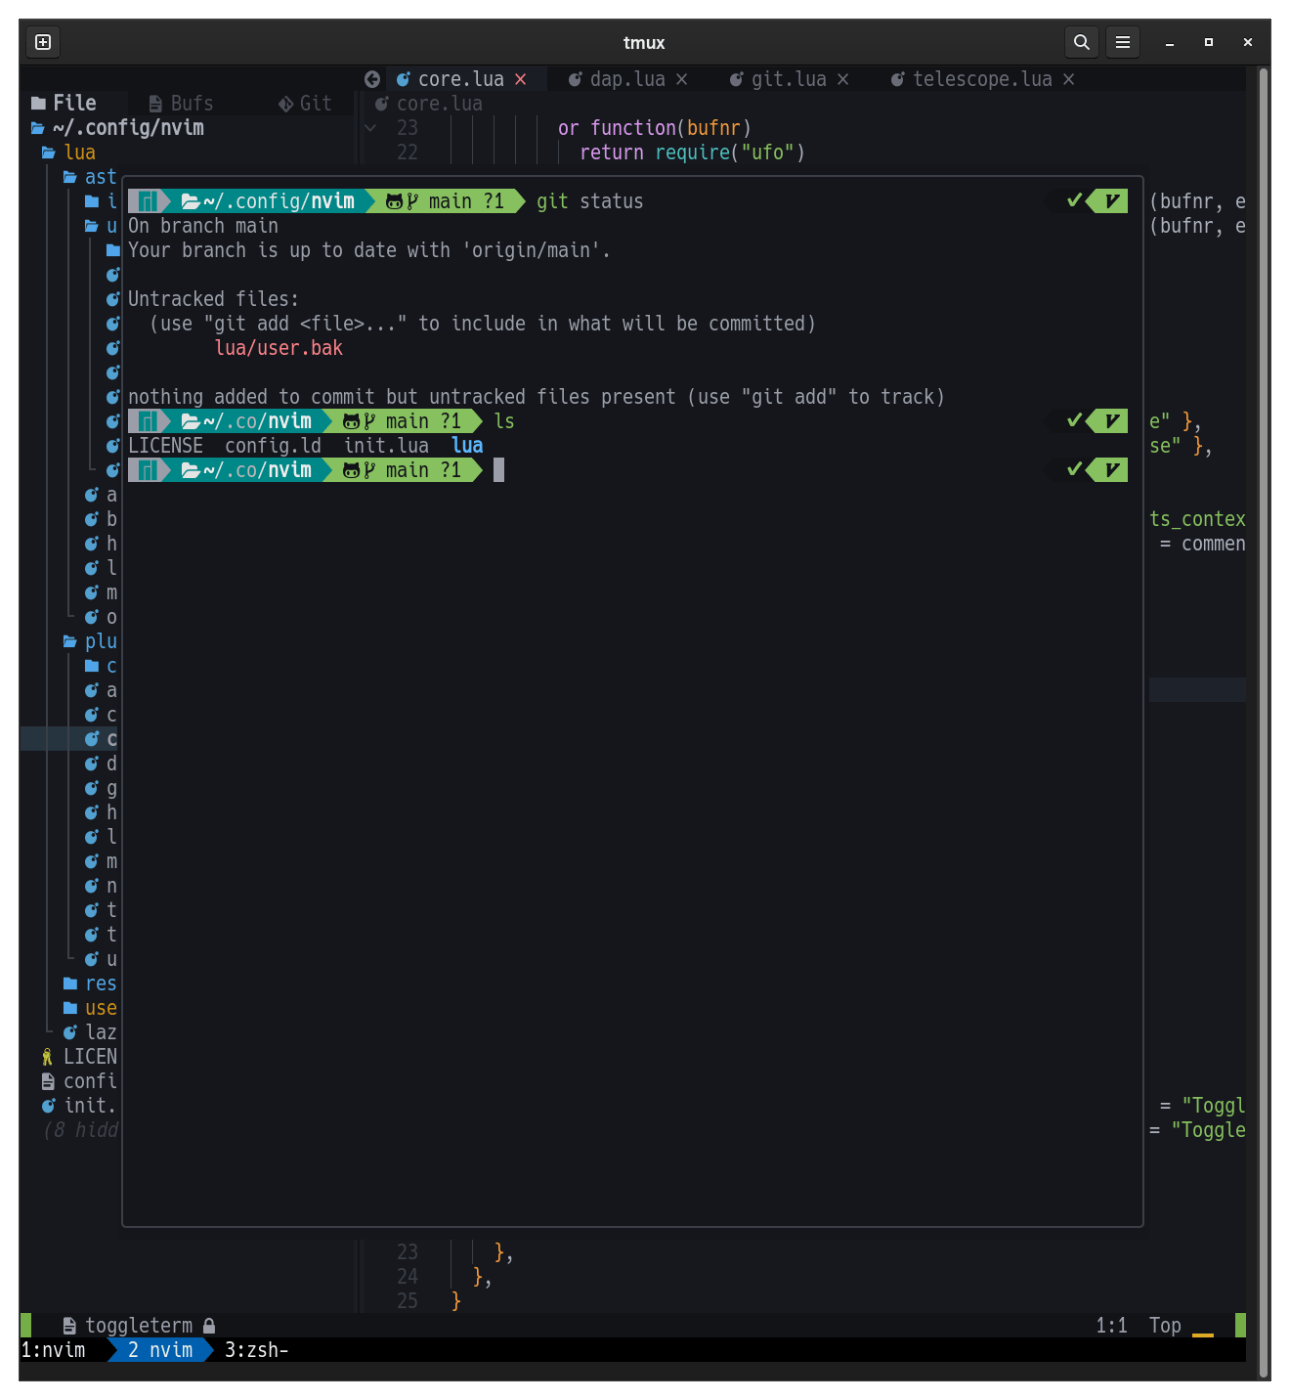Image resolution: width=1290 pixels, height=1400 pixels.
Task: Click the file icon before toggleterm in statusline
Action: coord(69,1326)
